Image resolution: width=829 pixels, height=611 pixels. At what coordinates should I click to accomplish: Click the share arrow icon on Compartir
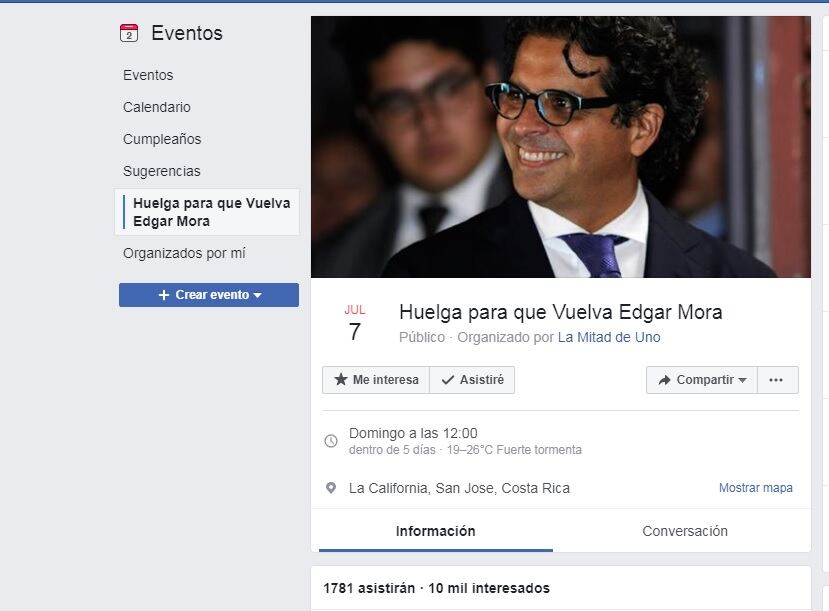665,380
